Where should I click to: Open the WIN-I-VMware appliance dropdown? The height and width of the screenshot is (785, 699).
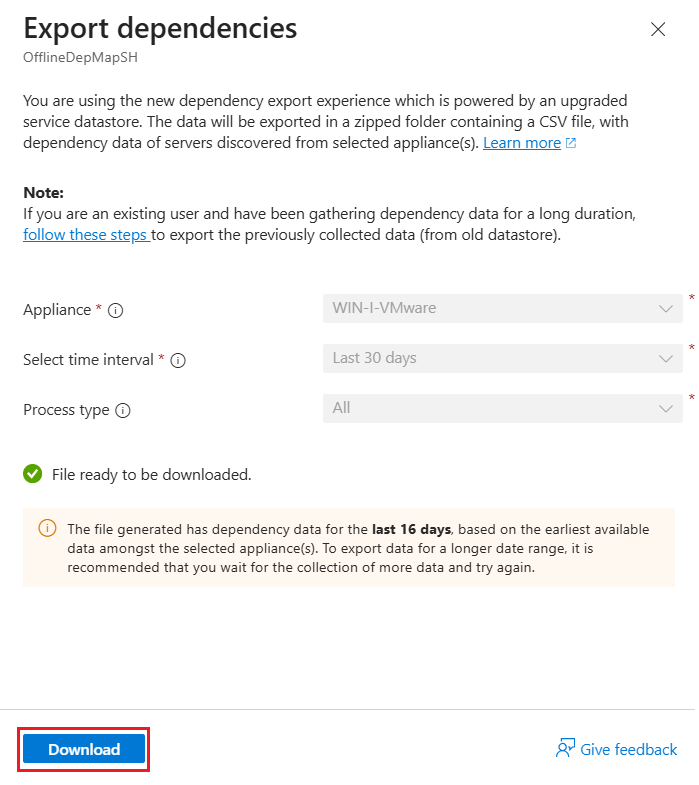503,308
